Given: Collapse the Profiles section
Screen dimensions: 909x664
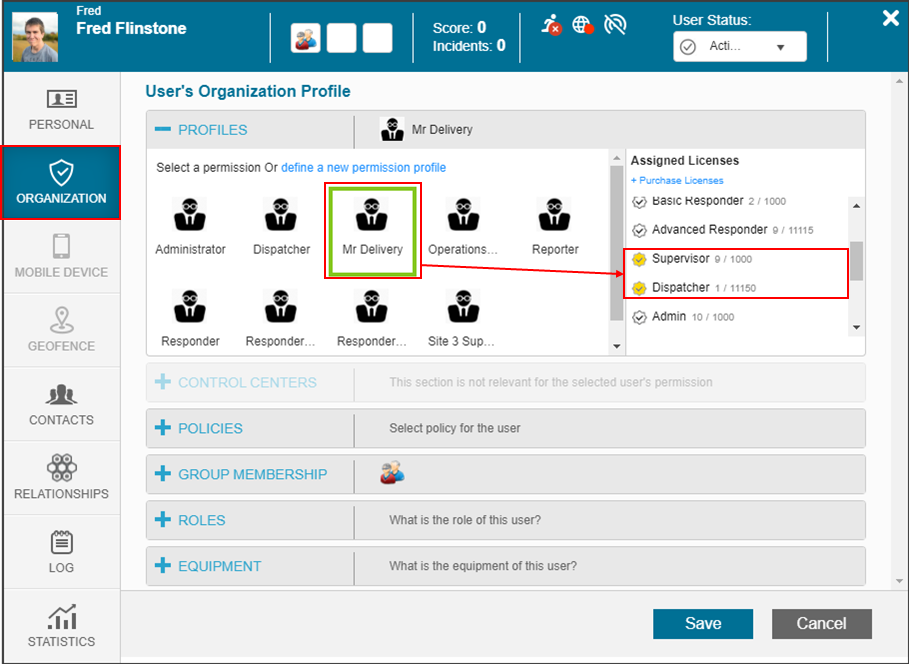Looking at the screenshot, I should (163, 130).
